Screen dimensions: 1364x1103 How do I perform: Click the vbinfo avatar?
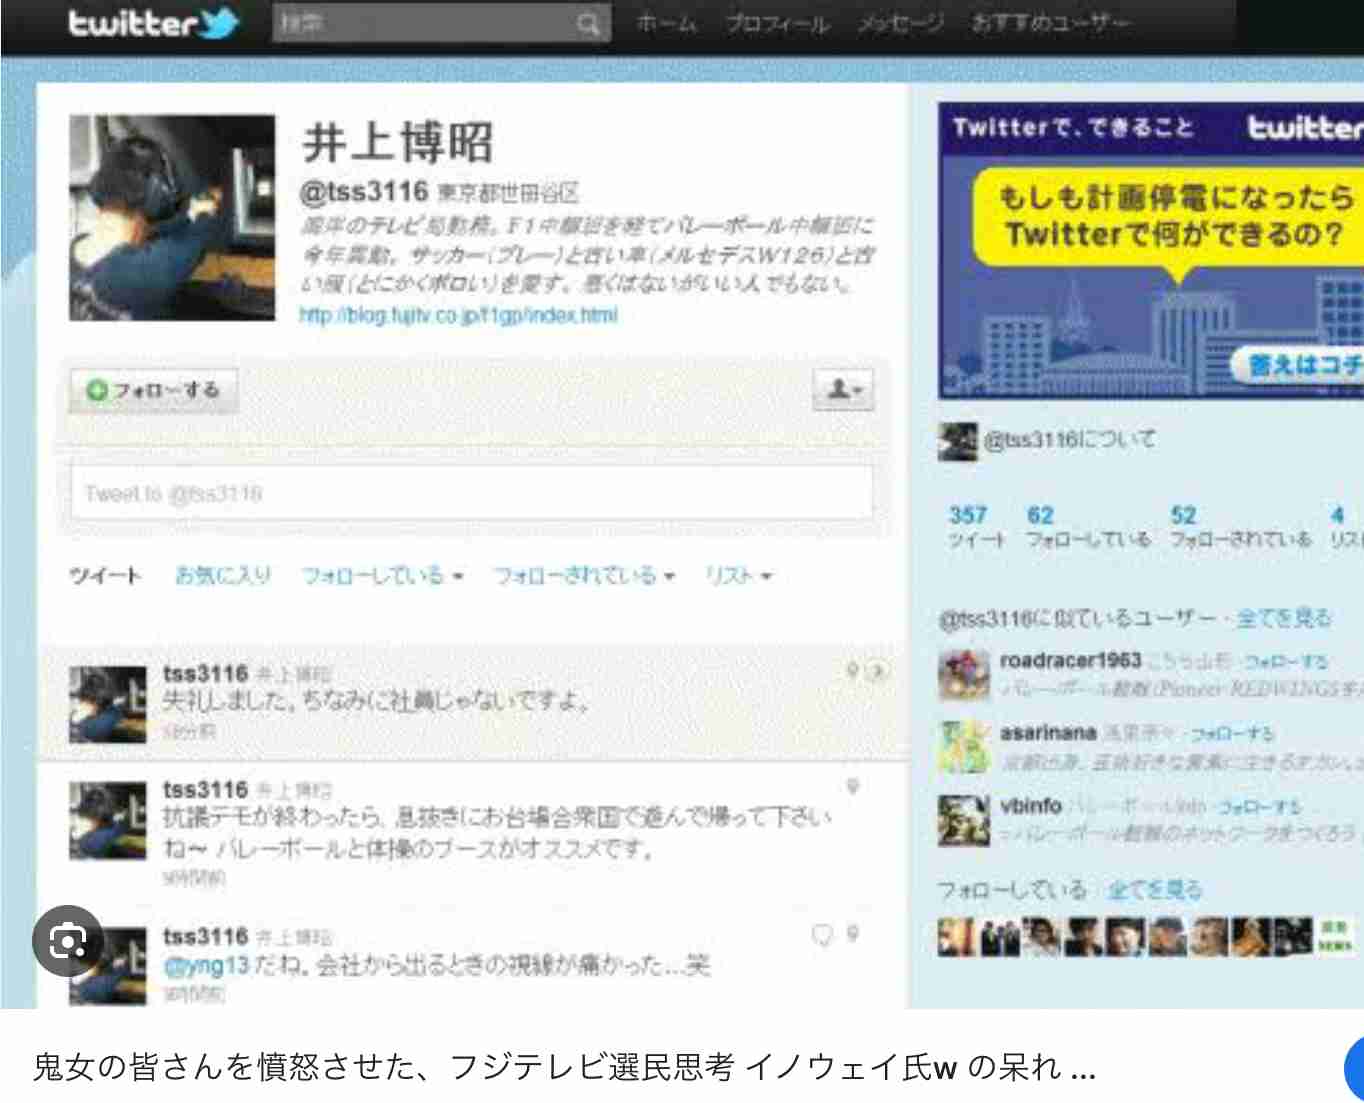click(x=964, y=820)
